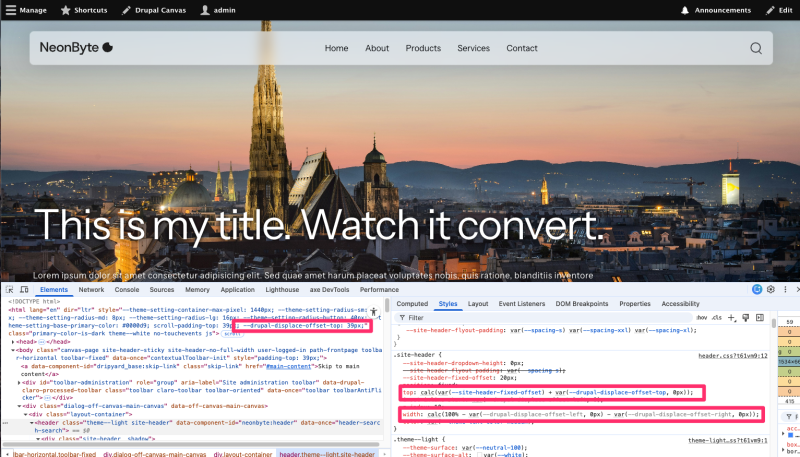
Task: Switch to the Memory panel tab
Action: (x=197, y=290)
